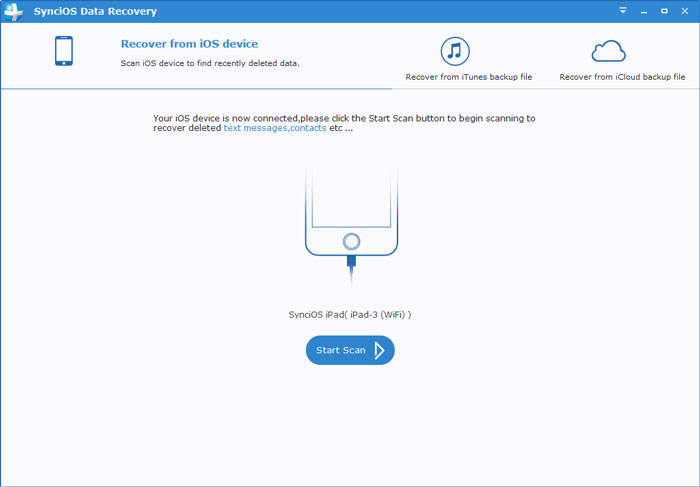Click the SynciOS app logo icon
The height and width of the screenshot is (487, 700).
(x=13, y=12)
